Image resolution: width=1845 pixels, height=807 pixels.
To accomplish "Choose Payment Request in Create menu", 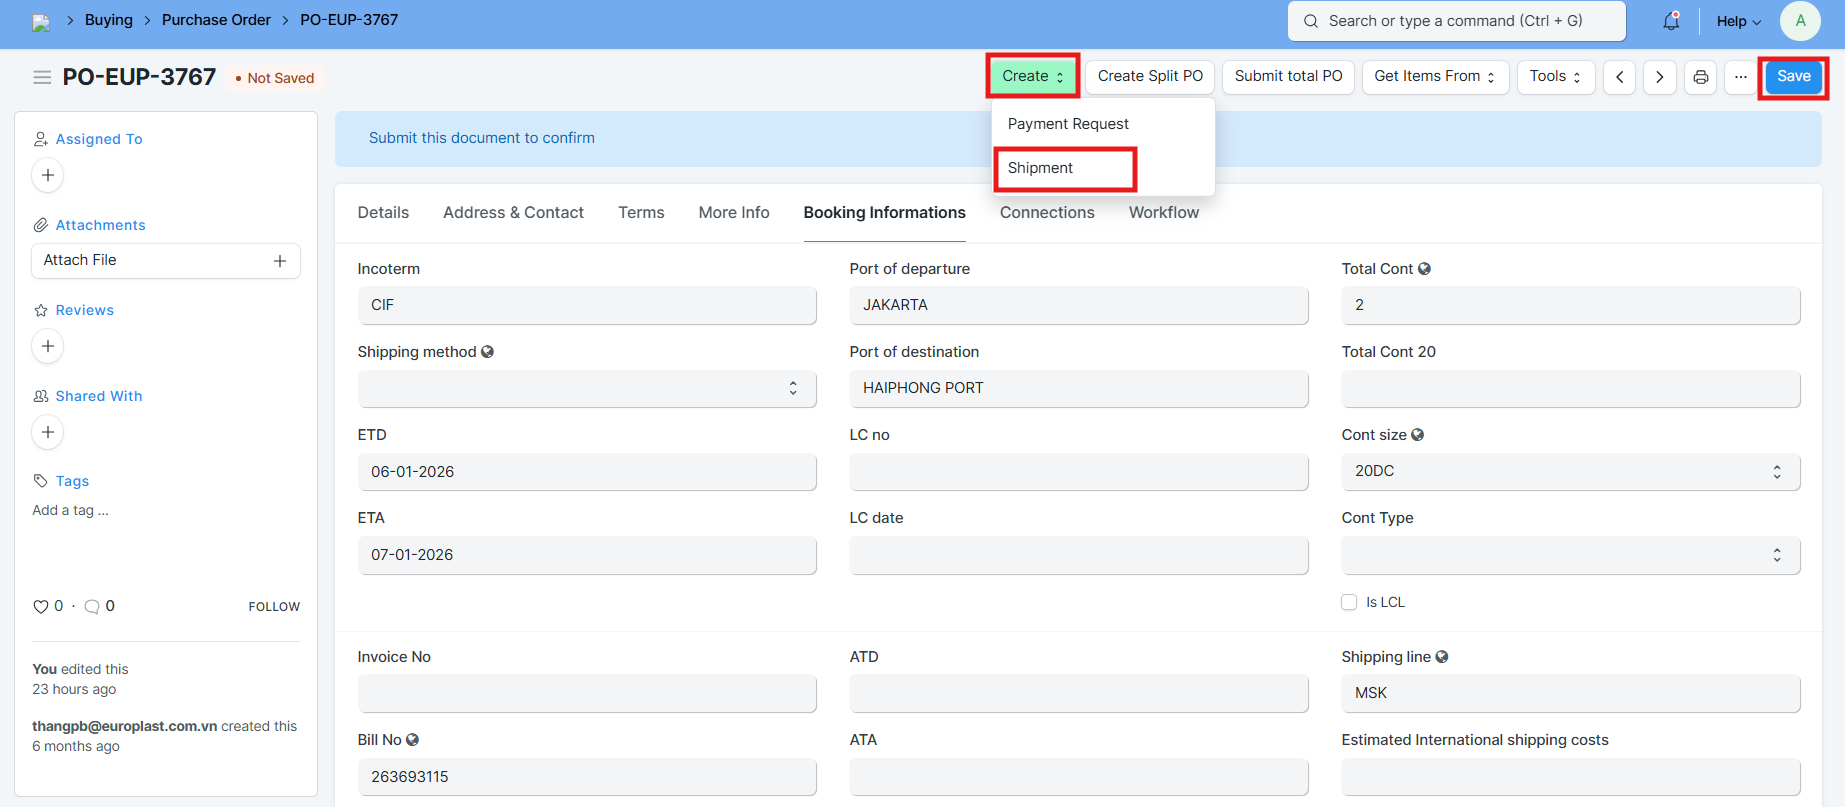I will click(1068, 124).
